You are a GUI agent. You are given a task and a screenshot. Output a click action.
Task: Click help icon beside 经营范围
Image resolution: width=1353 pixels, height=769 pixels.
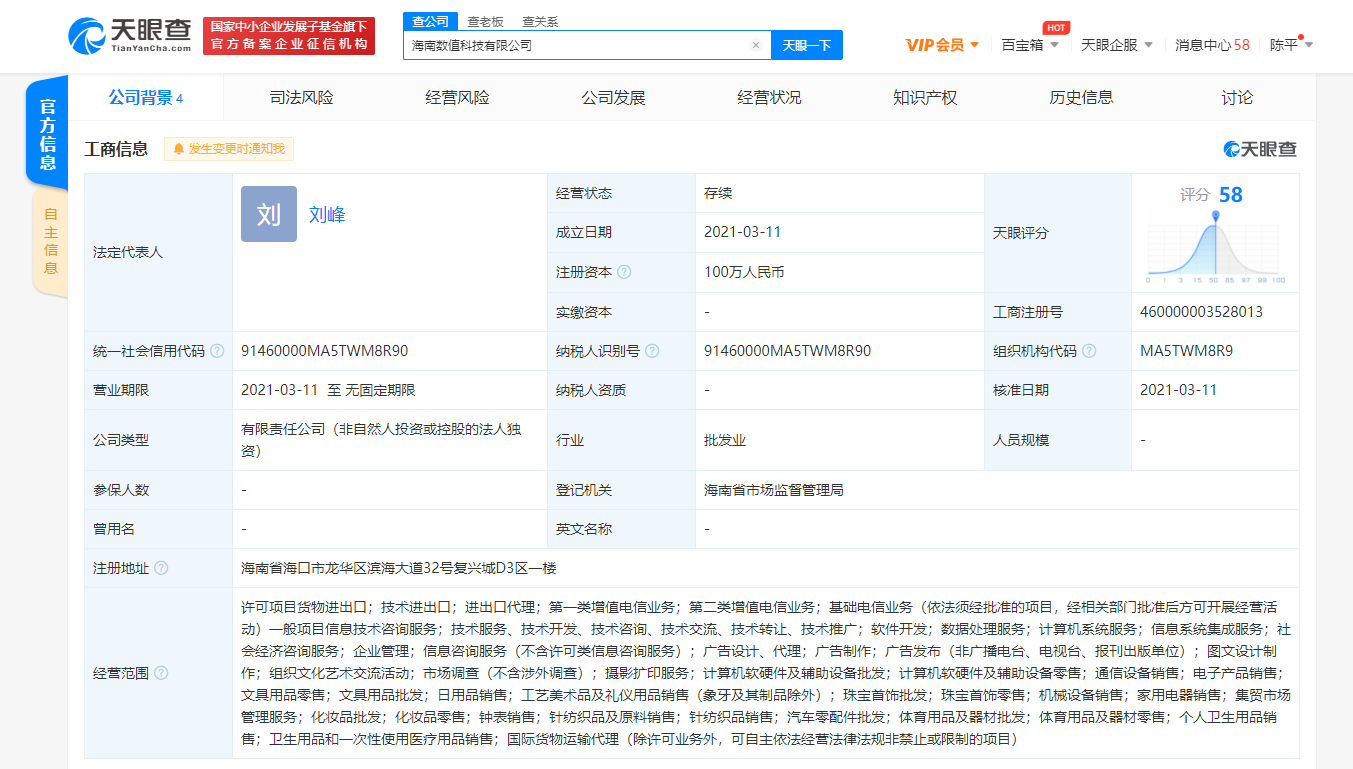point(161,673)
